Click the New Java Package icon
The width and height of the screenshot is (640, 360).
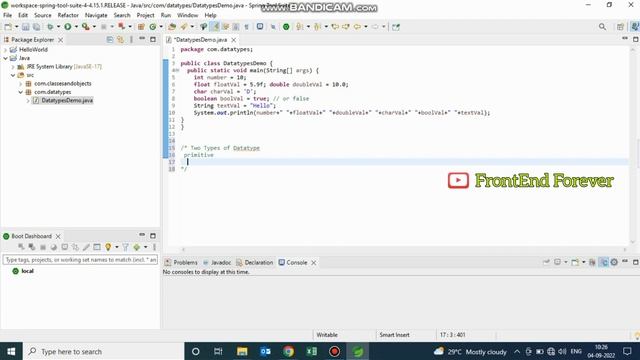click(141, 27)
